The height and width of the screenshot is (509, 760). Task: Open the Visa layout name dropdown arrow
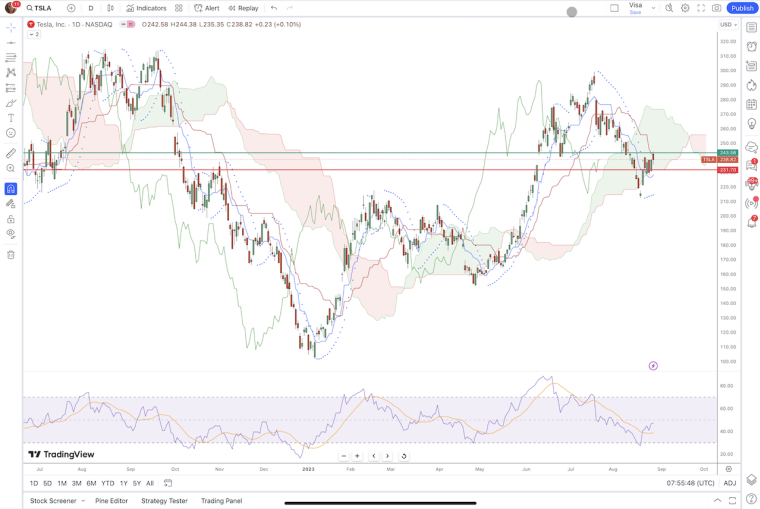pos(654,8)
